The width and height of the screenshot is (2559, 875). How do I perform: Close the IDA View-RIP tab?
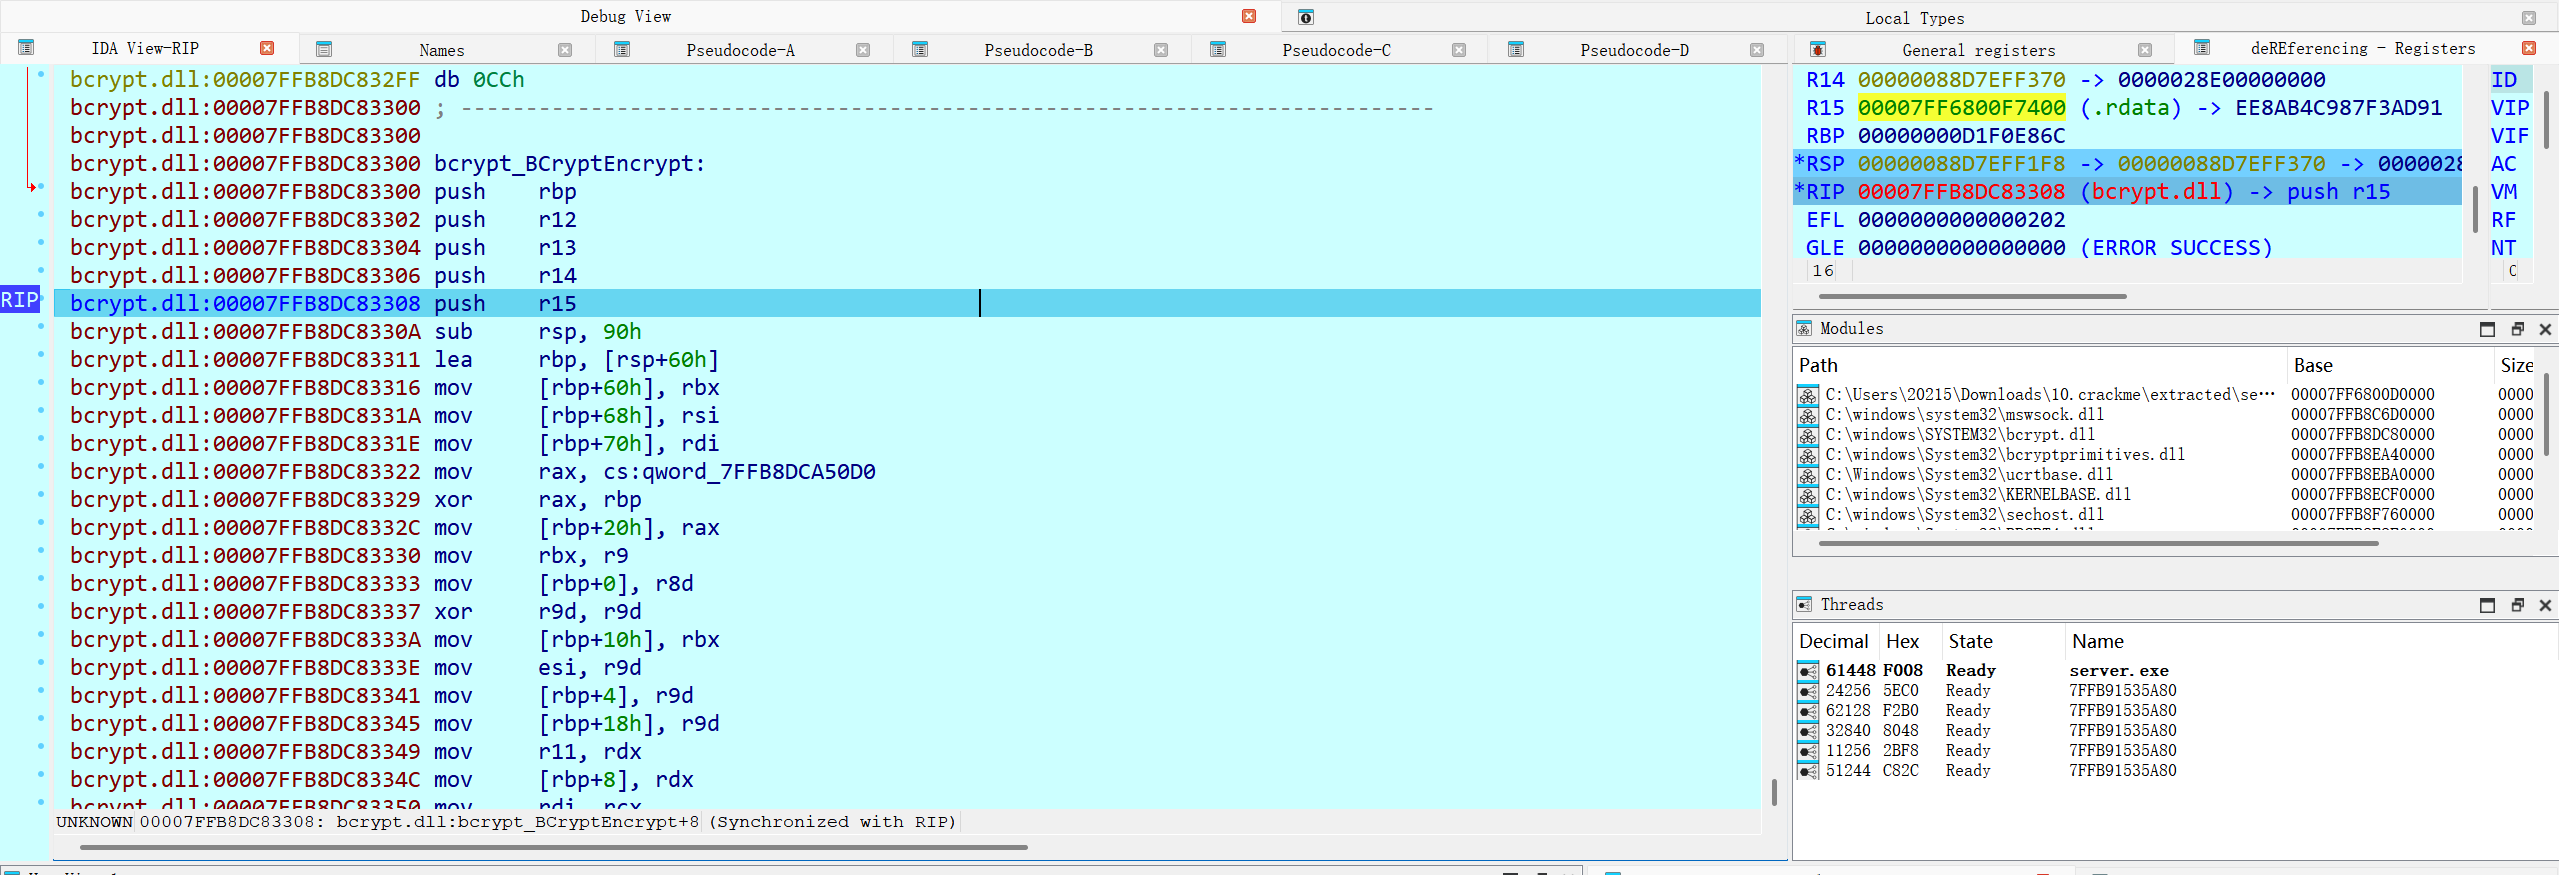pos(267,48)
